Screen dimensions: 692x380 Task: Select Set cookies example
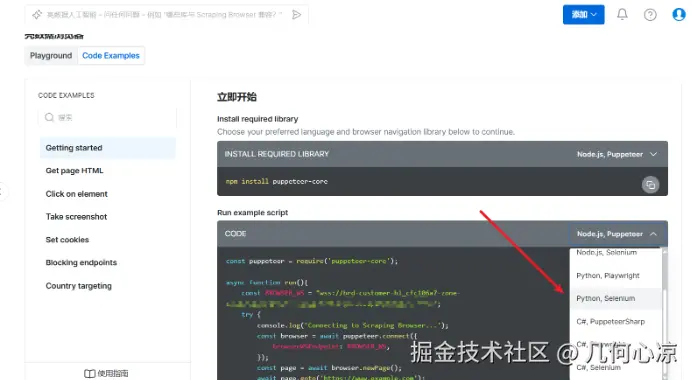tap(67, 240)
